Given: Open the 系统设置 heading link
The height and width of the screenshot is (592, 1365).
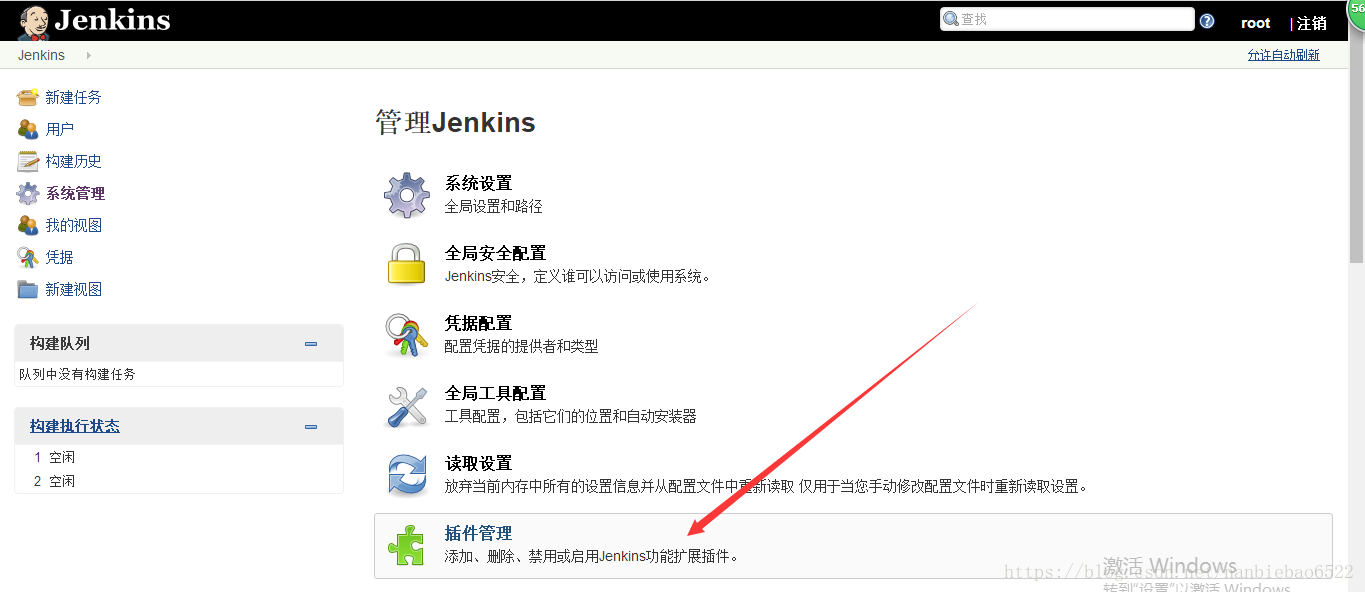Looking at the screenshot, I should coord(478,183).
